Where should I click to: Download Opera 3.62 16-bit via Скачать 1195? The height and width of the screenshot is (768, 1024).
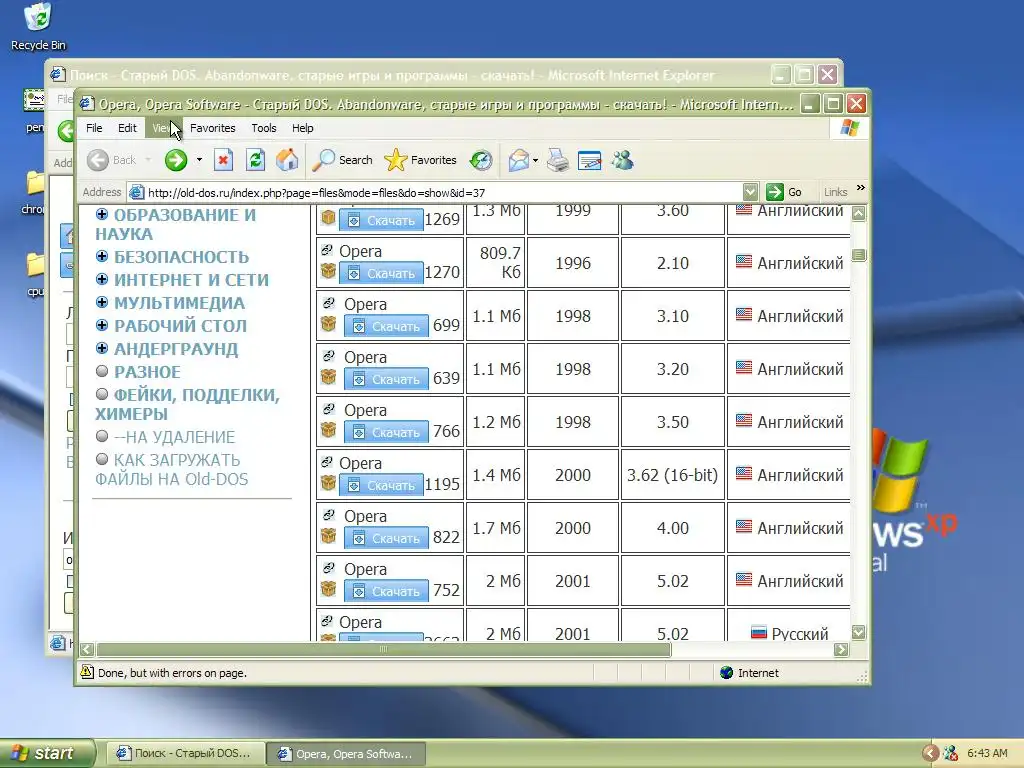381,485
